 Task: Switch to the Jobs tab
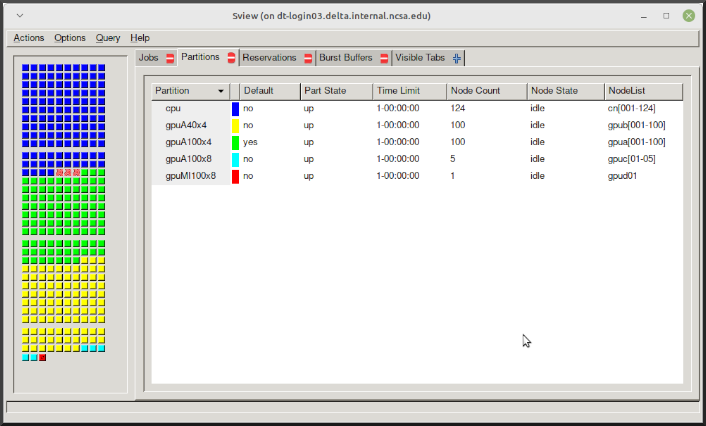[x=149, y=58]
